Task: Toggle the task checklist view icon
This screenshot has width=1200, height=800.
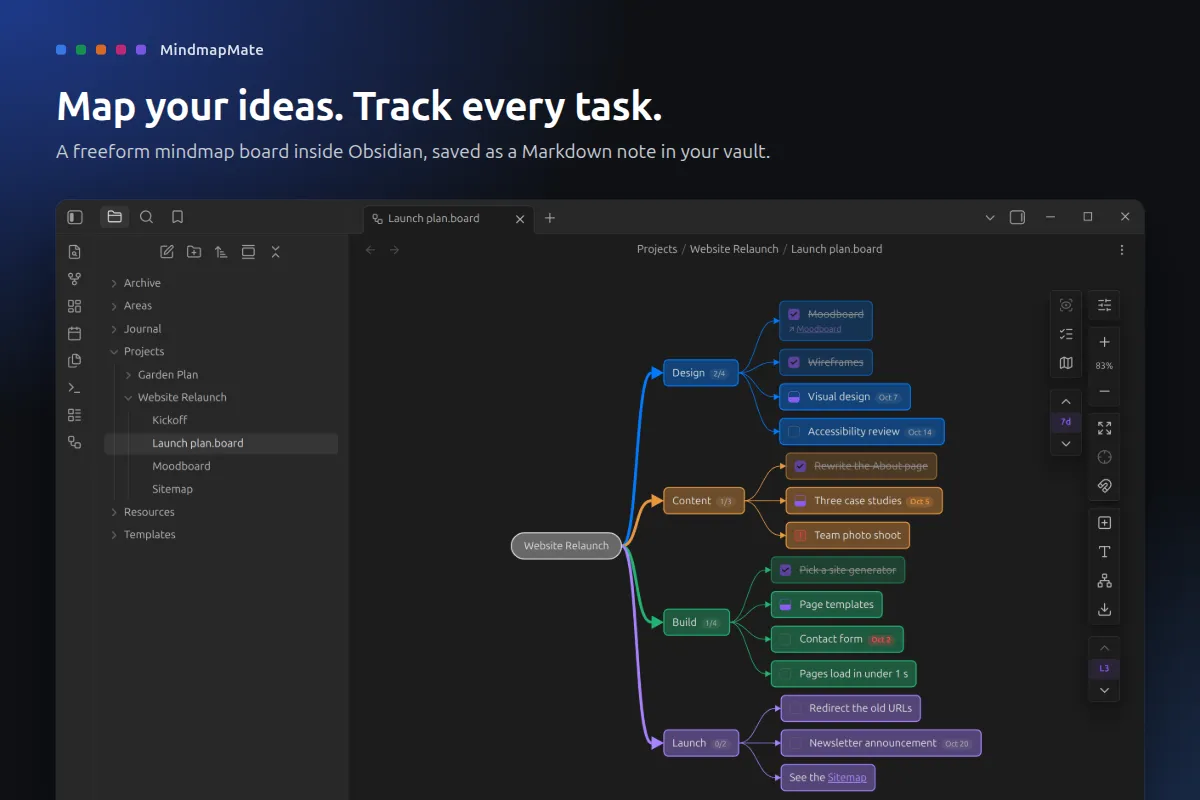Action: pyautogui.click(x=1066, y=334)
